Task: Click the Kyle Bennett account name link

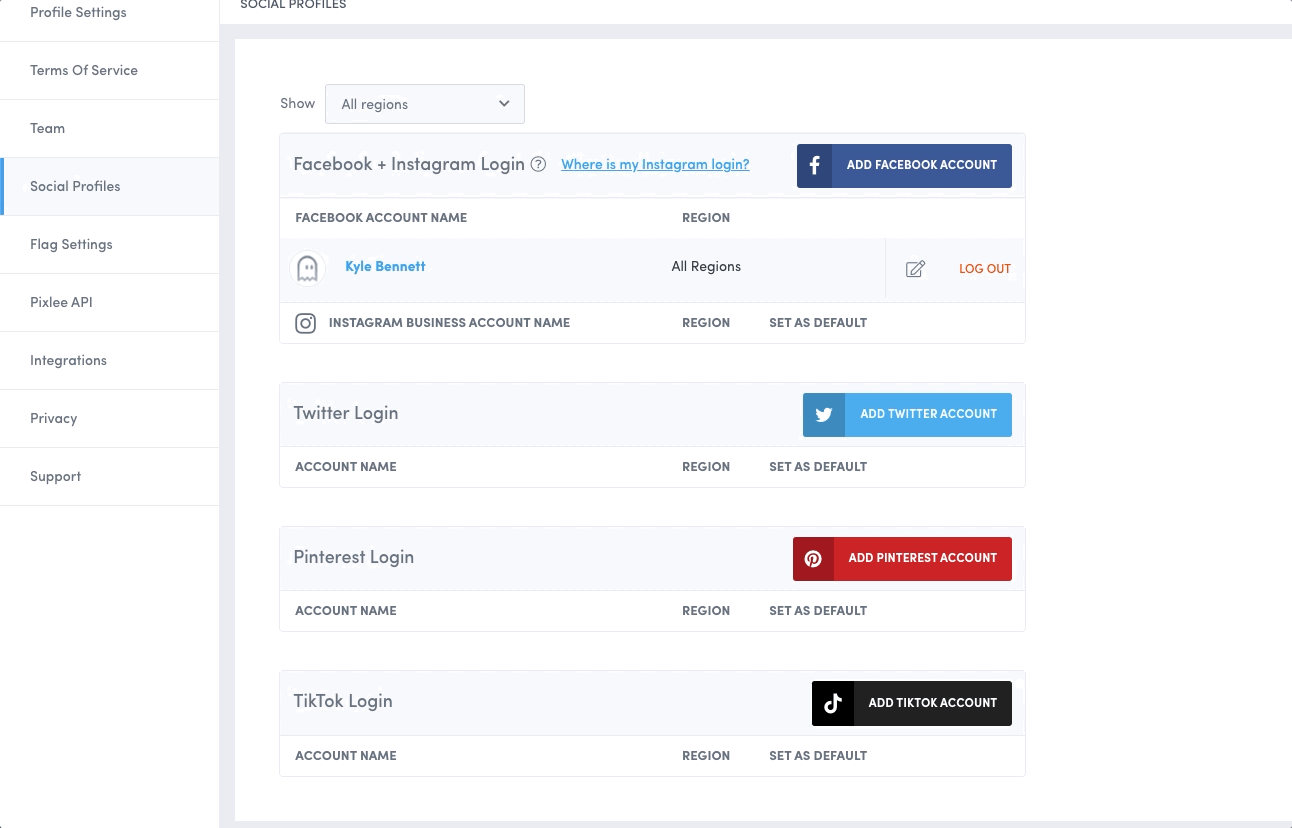Action: tap(385, 267)
